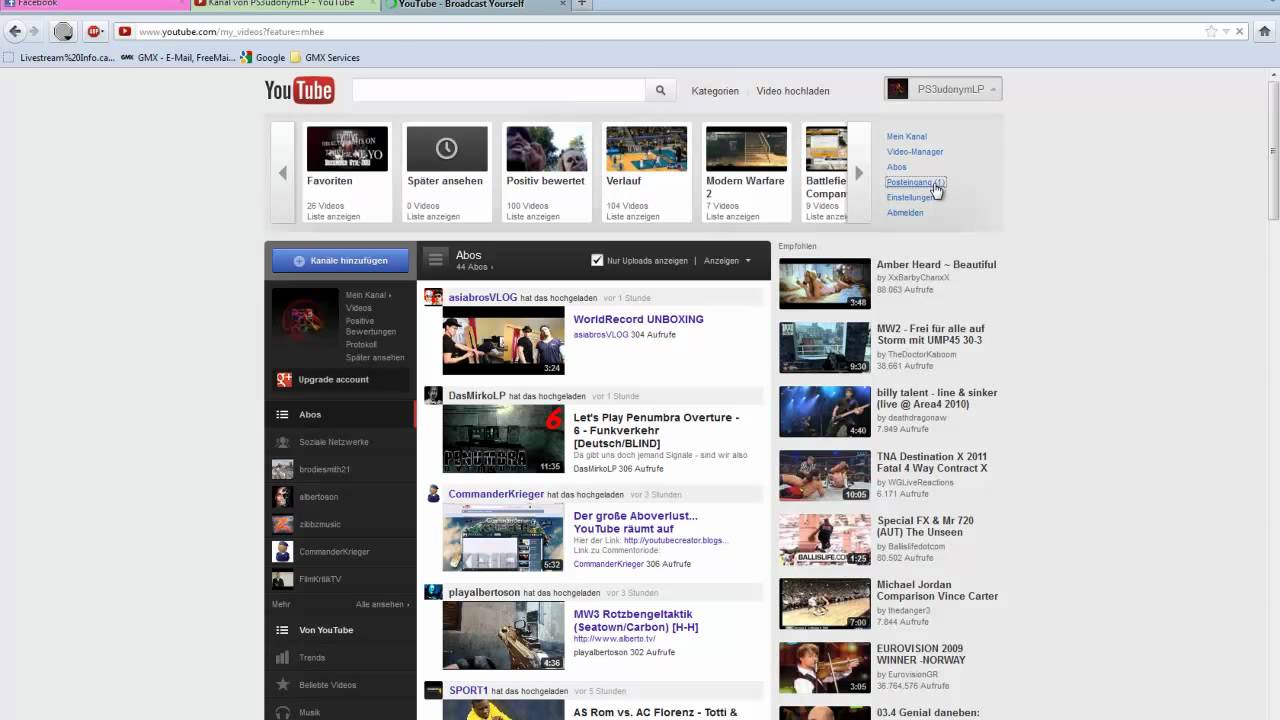This screenshot has height=720, width=1280.
Task: Click the browser home button
Action: click(x=1264, y=31)
